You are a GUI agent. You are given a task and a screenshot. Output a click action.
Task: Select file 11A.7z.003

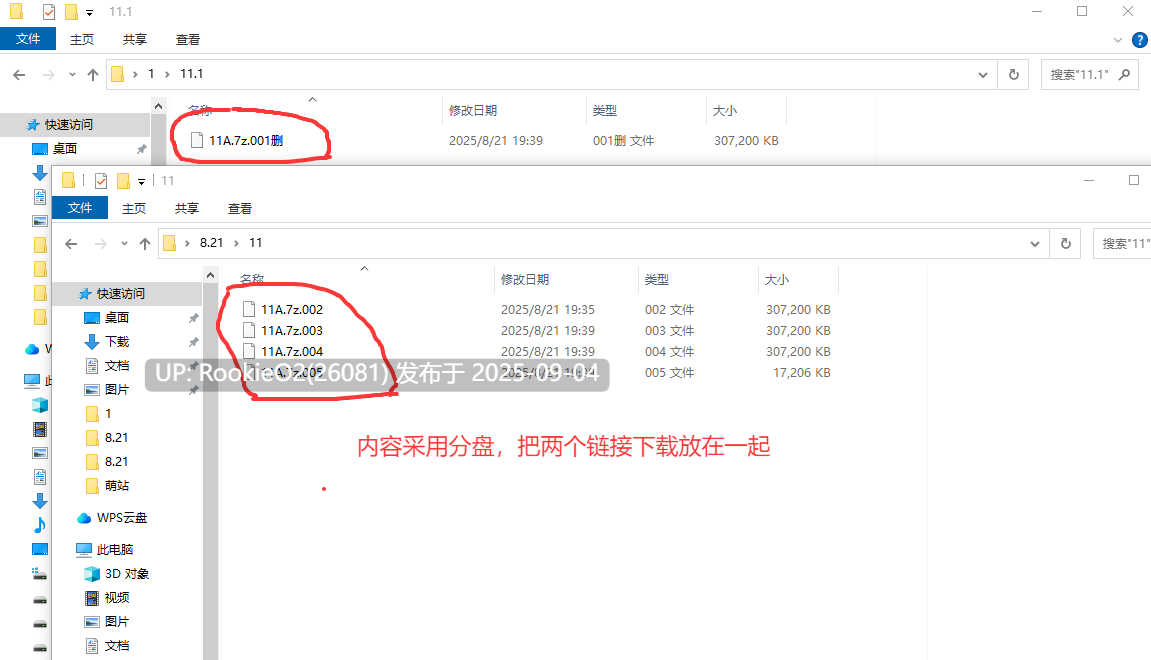[x=291, y=330]
